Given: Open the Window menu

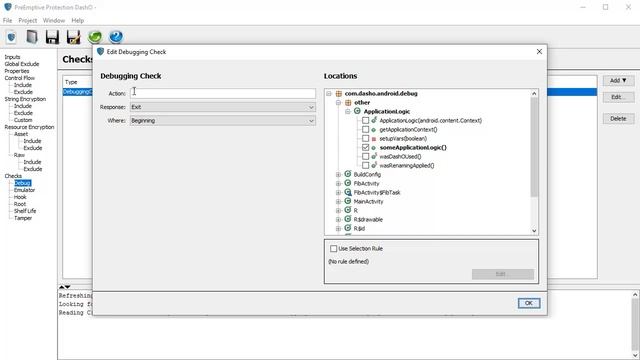Looking at the screenshot, I should coord(54,20).
